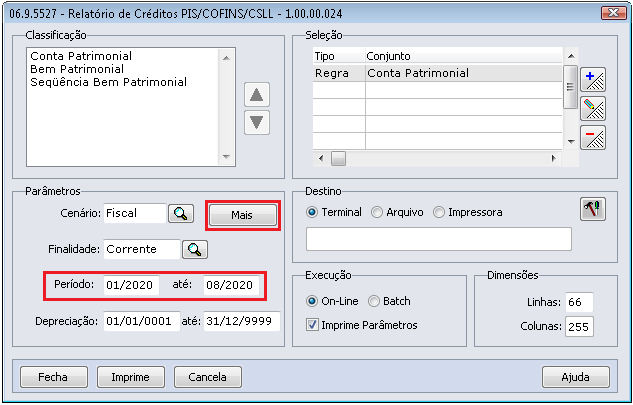Click Seleção table scroll down arrow
This screenshot has width=633, height=405.
[x=570, y=141]
